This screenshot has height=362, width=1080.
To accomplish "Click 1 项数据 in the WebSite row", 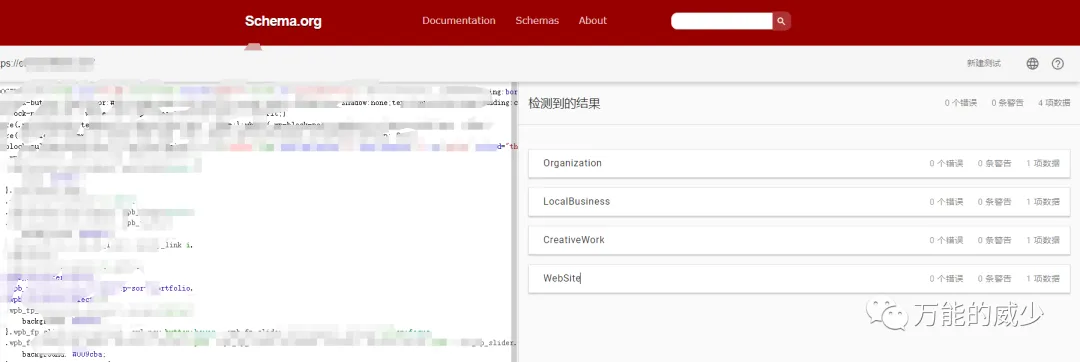I will point(1043,279).
